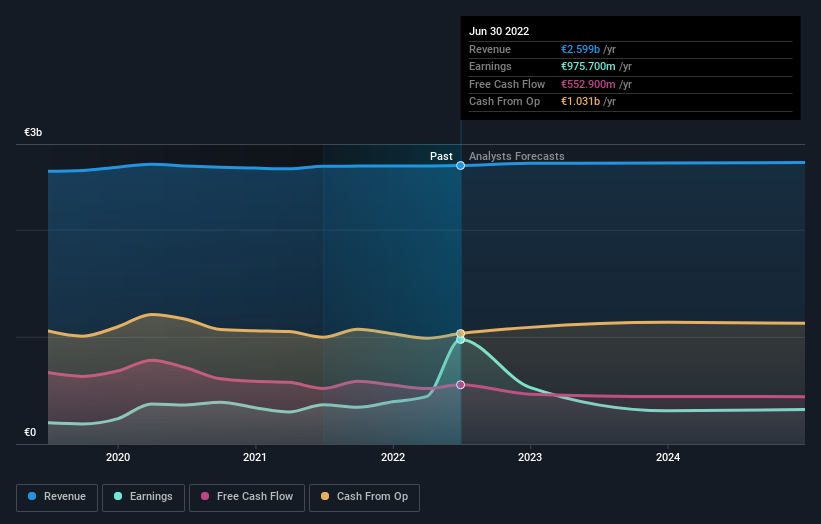Click the 2020 x-axis label
This screenshot has height=524, width=821.
tap(118, 457)
